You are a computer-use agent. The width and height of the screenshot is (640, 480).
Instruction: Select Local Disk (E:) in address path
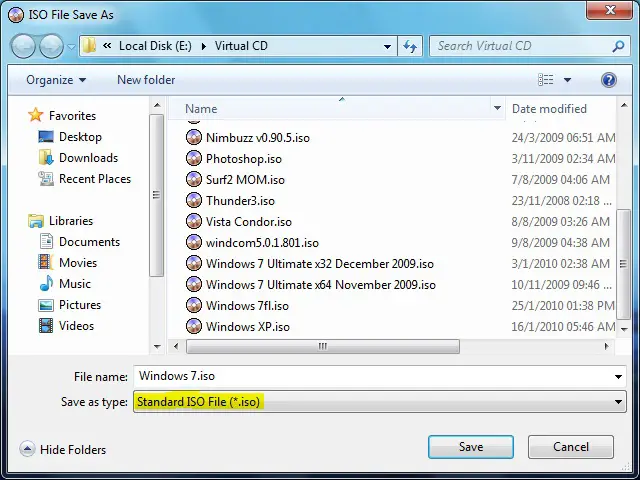(x=155, y=46)
